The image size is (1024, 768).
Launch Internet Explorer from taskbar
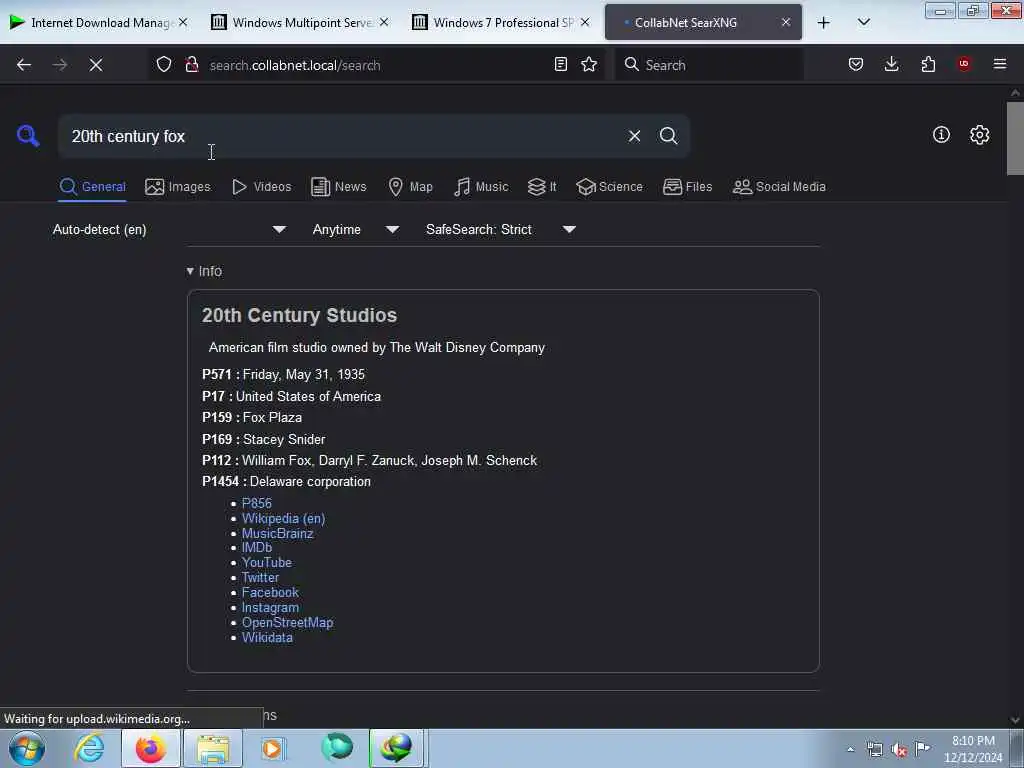point(89,748)
